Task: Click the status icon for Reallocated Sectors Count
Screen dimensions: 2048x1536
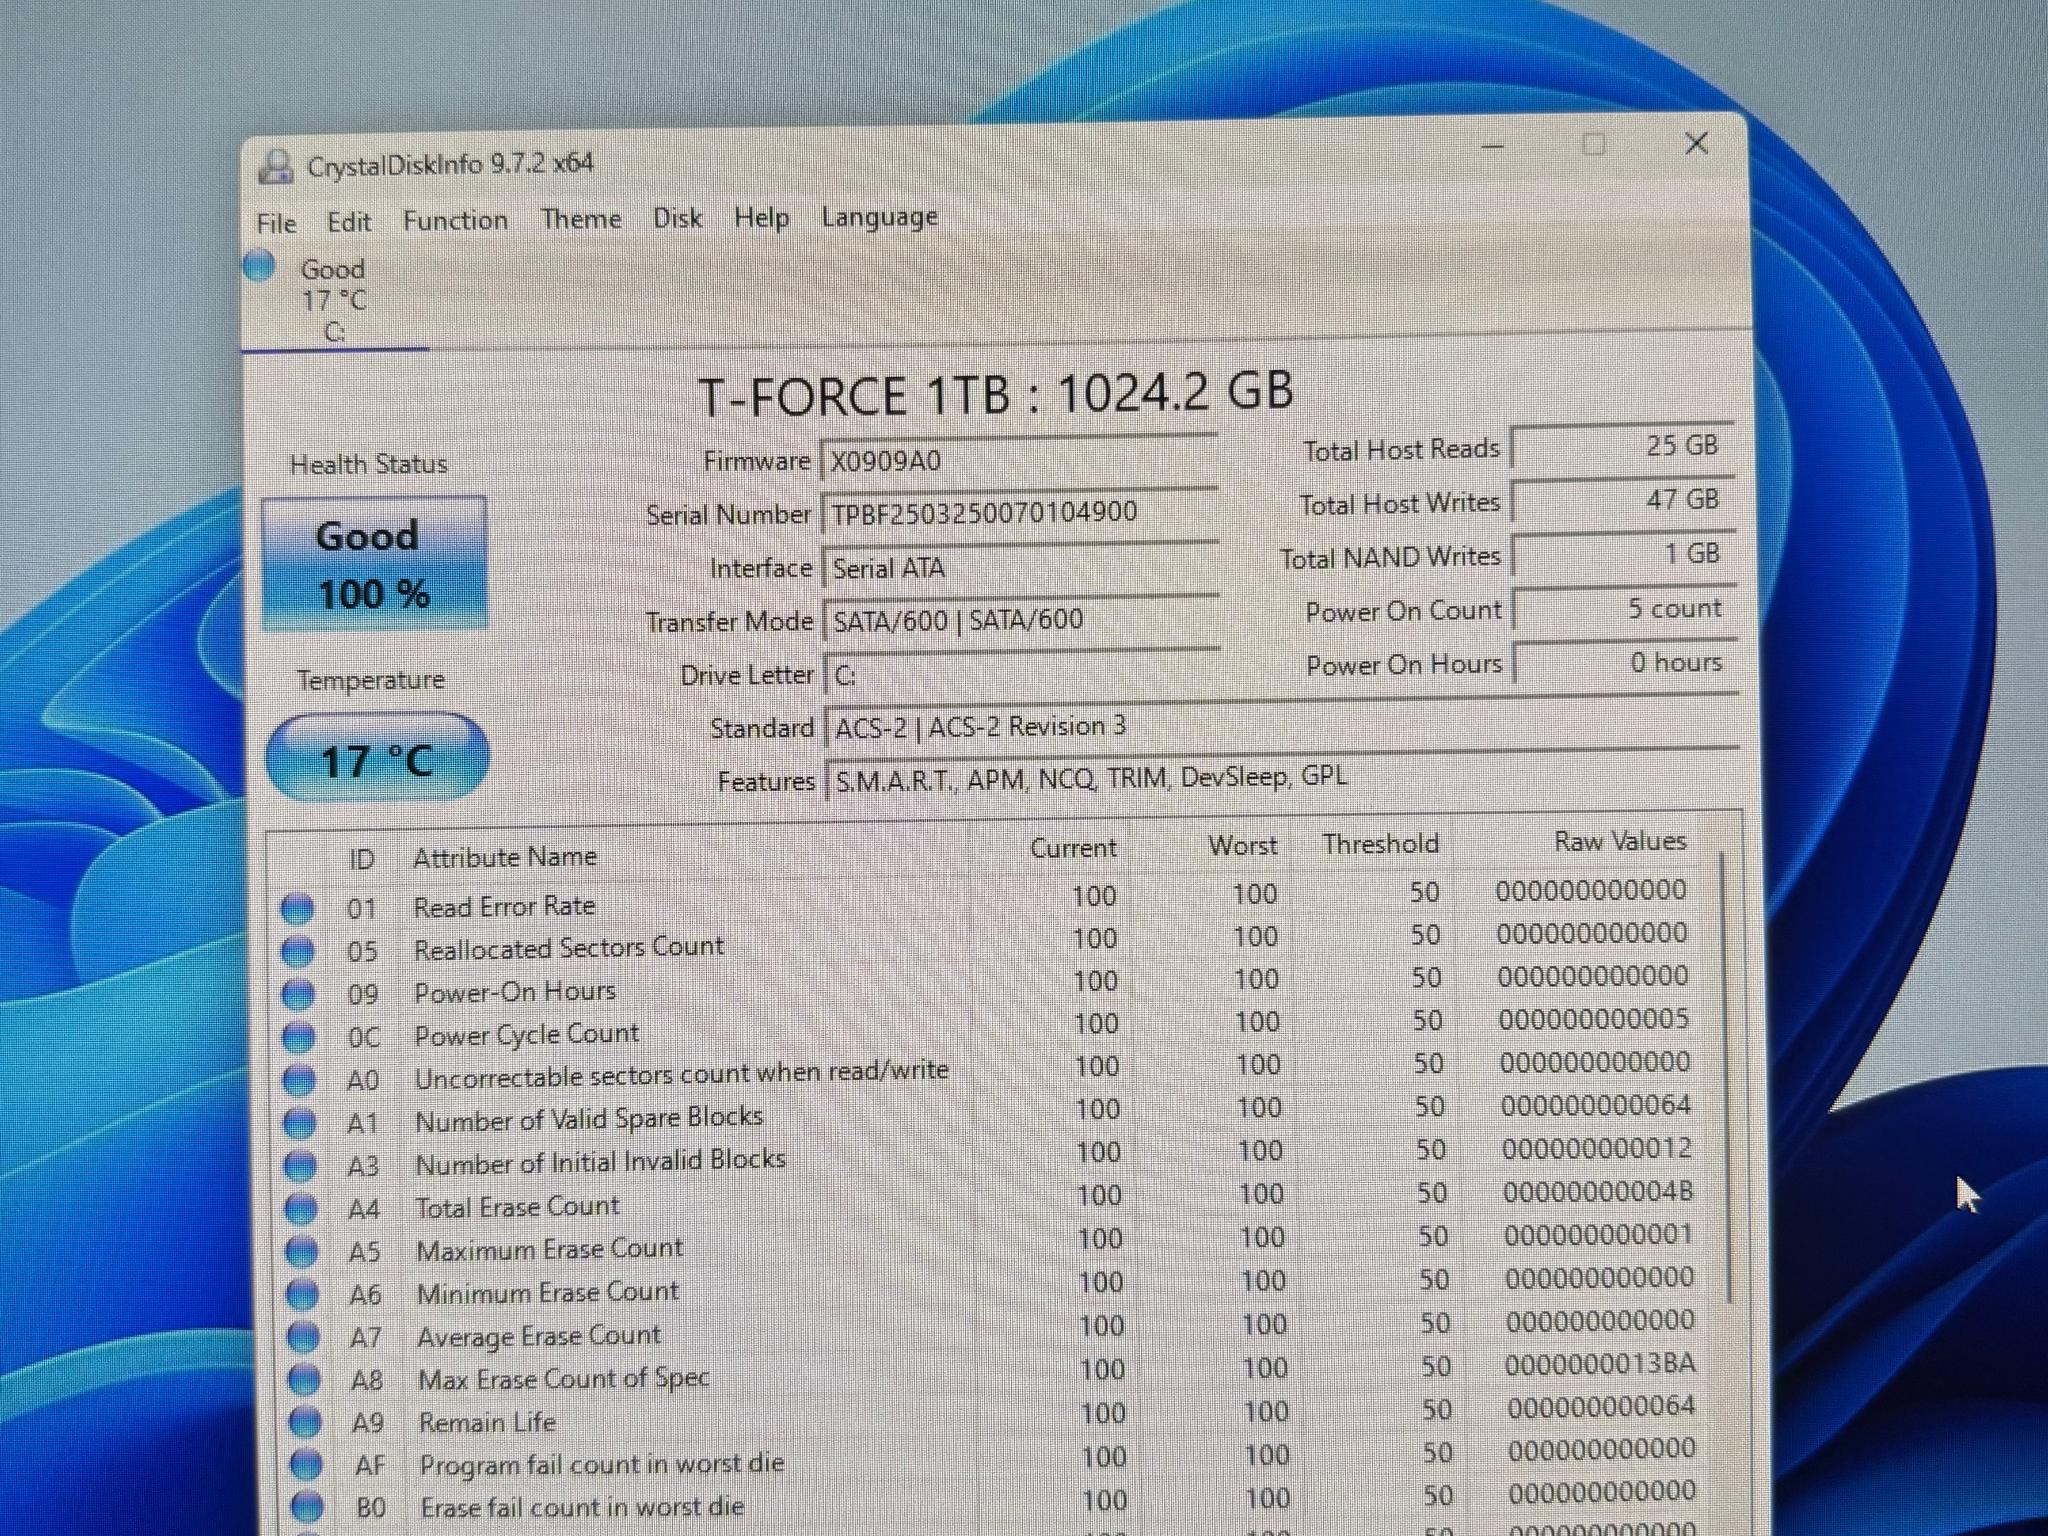Action: (297, 951)
